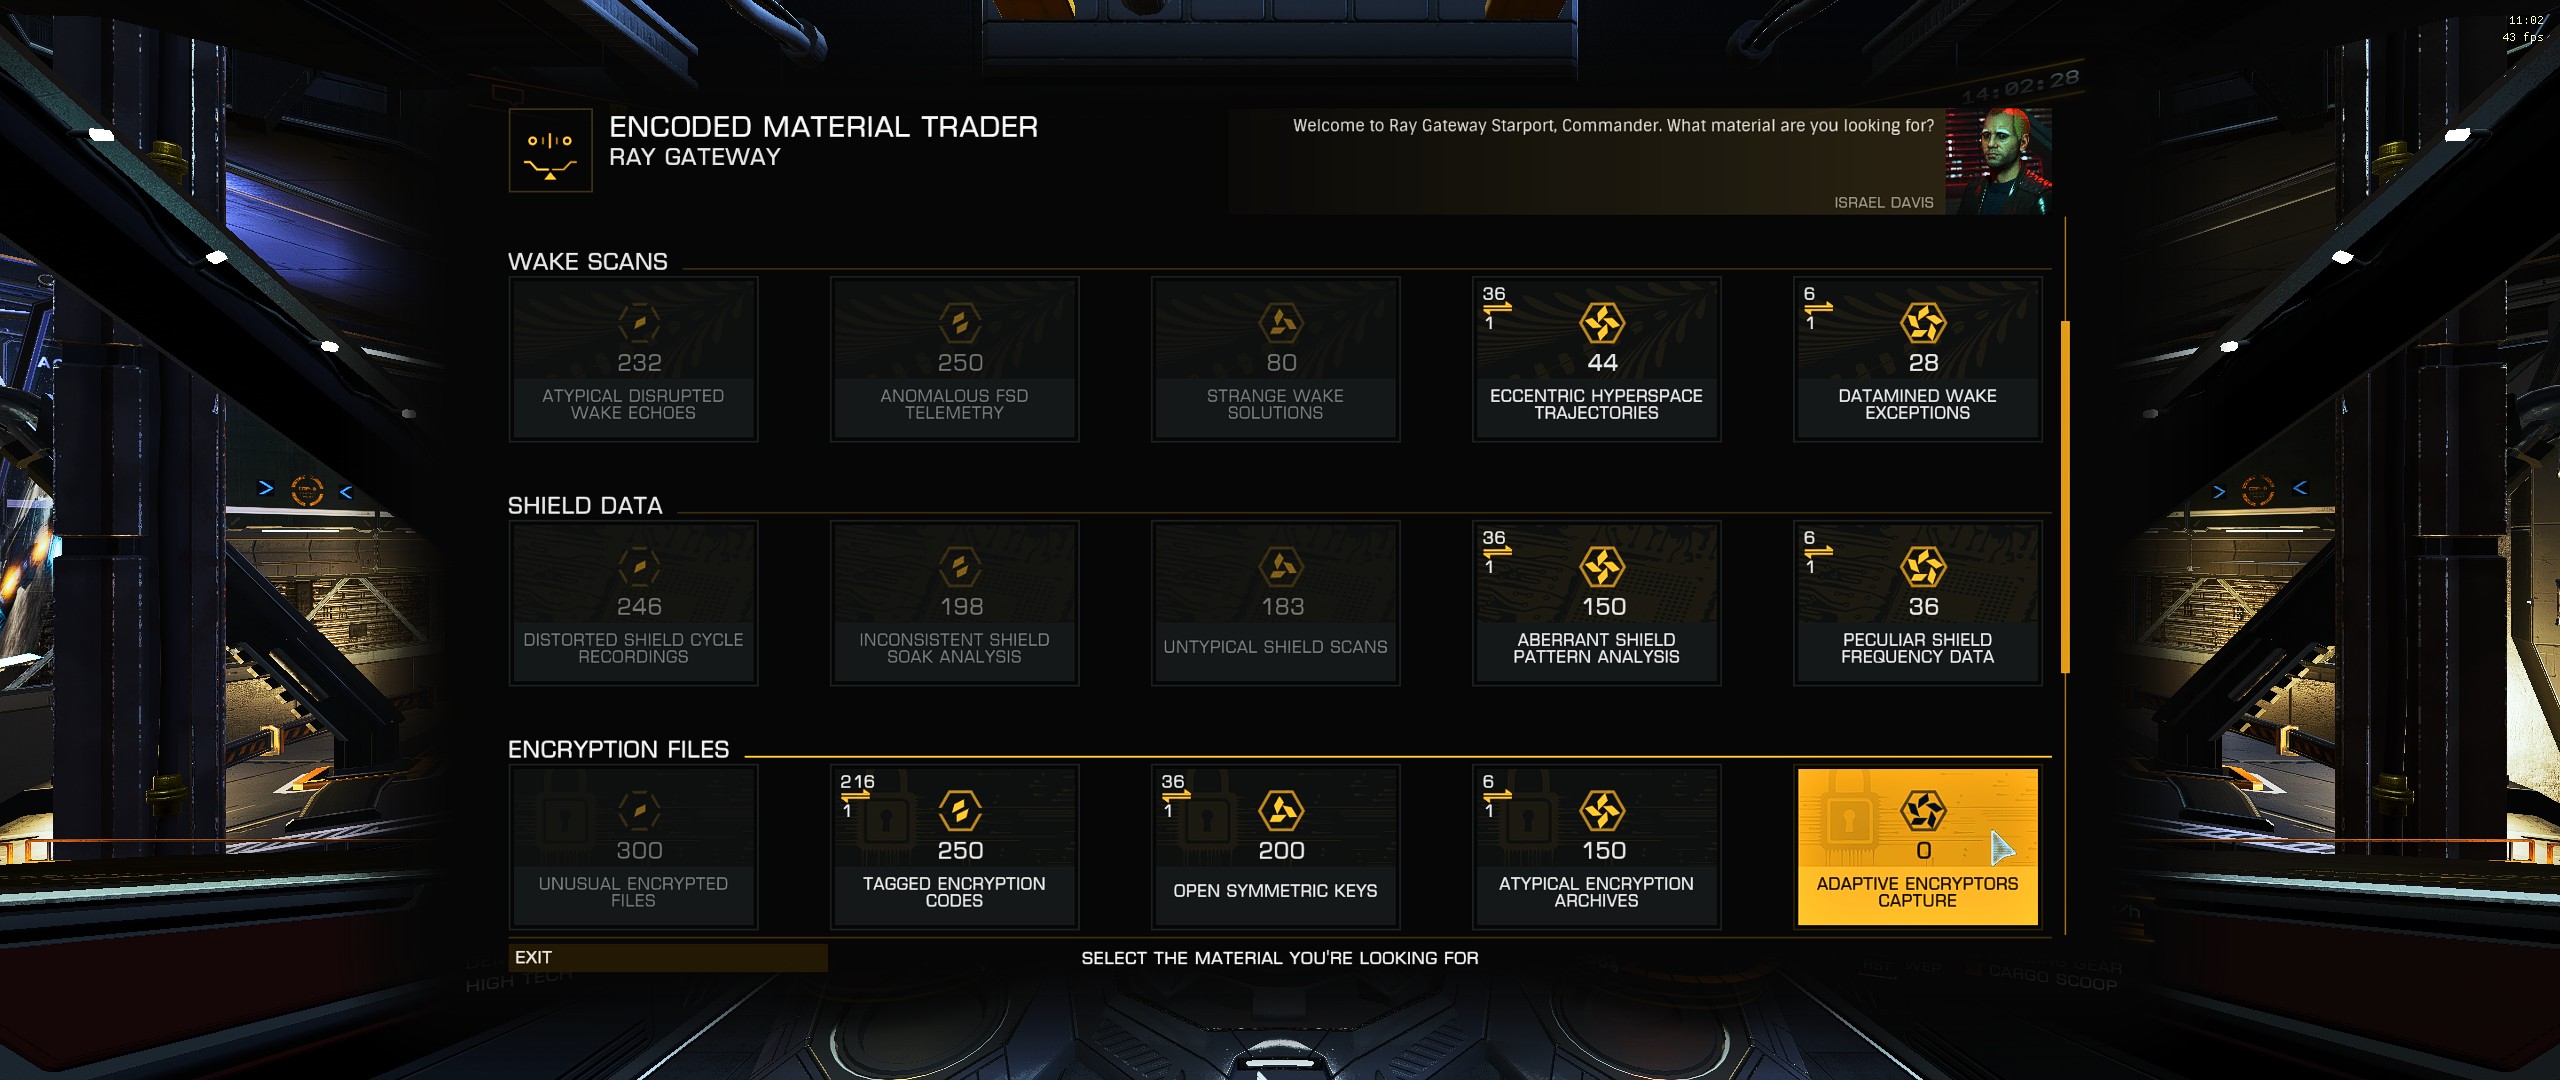Click Tagged Encryption Codes label text
2560x1080 pixels.
[x=954, y=892]
